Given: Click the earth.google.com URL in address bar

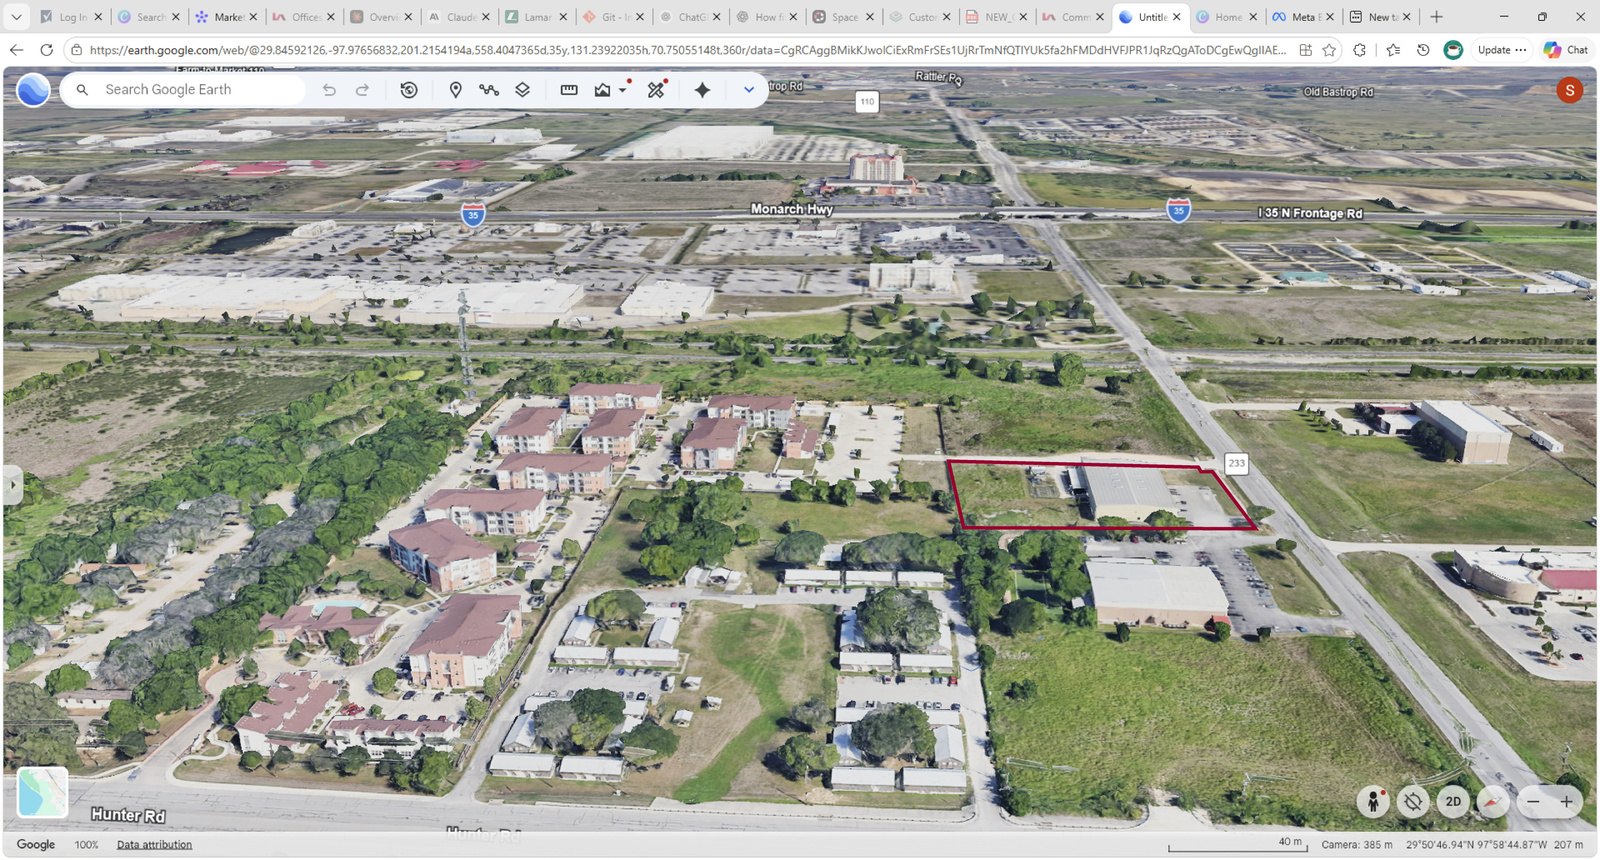Looking at the screenshot, I should coord(687,50).
